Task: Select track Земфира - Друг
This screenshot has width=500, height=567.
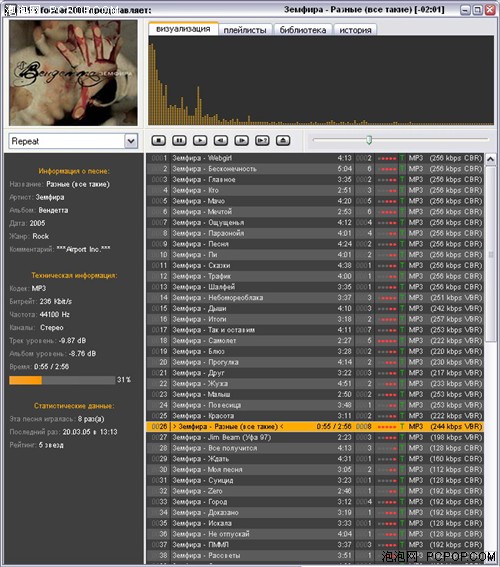Action: (315, 373)
